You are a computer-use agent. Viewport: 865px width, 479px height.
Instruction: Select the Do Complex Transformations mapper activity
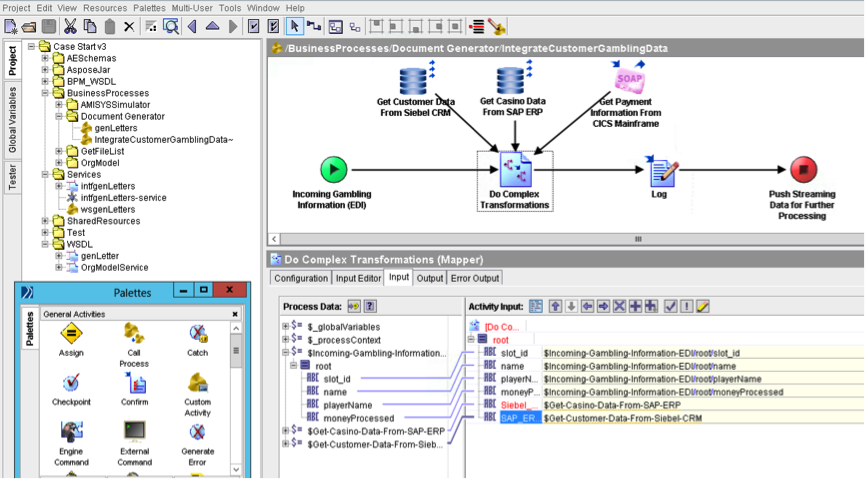point(515,171)
